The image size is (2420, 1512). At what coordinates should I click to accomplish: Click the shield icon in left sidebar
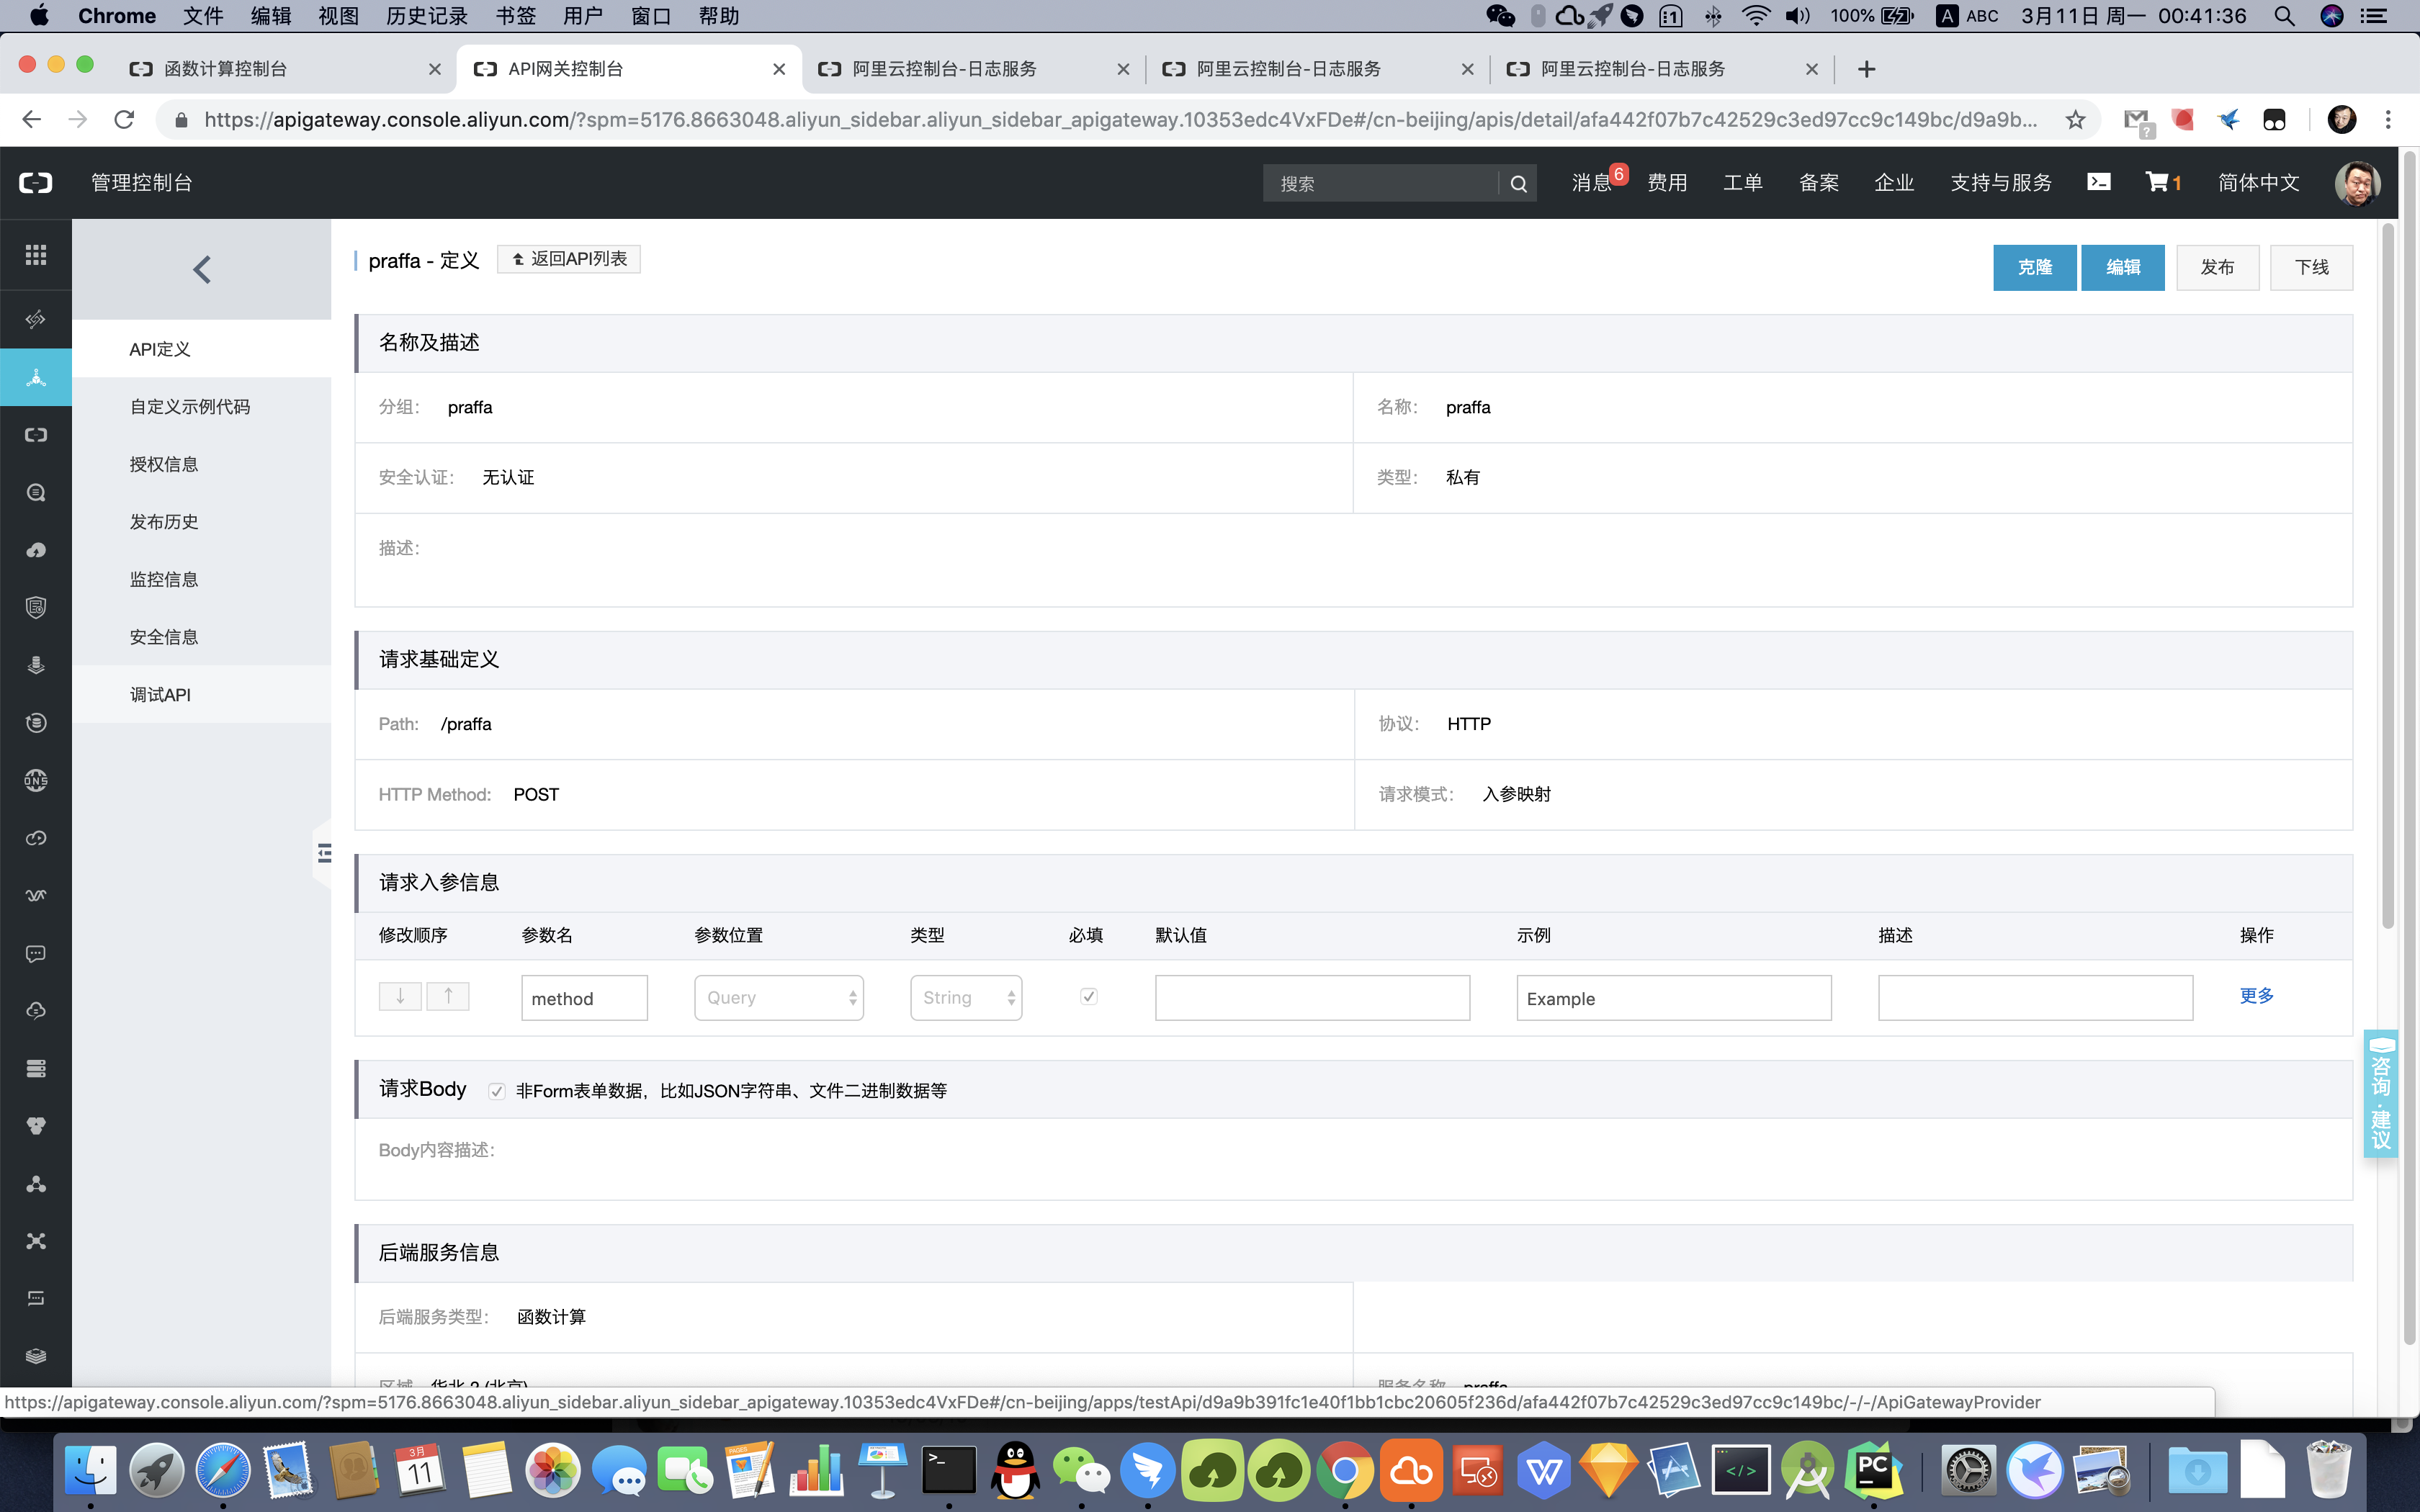point(36,608)
